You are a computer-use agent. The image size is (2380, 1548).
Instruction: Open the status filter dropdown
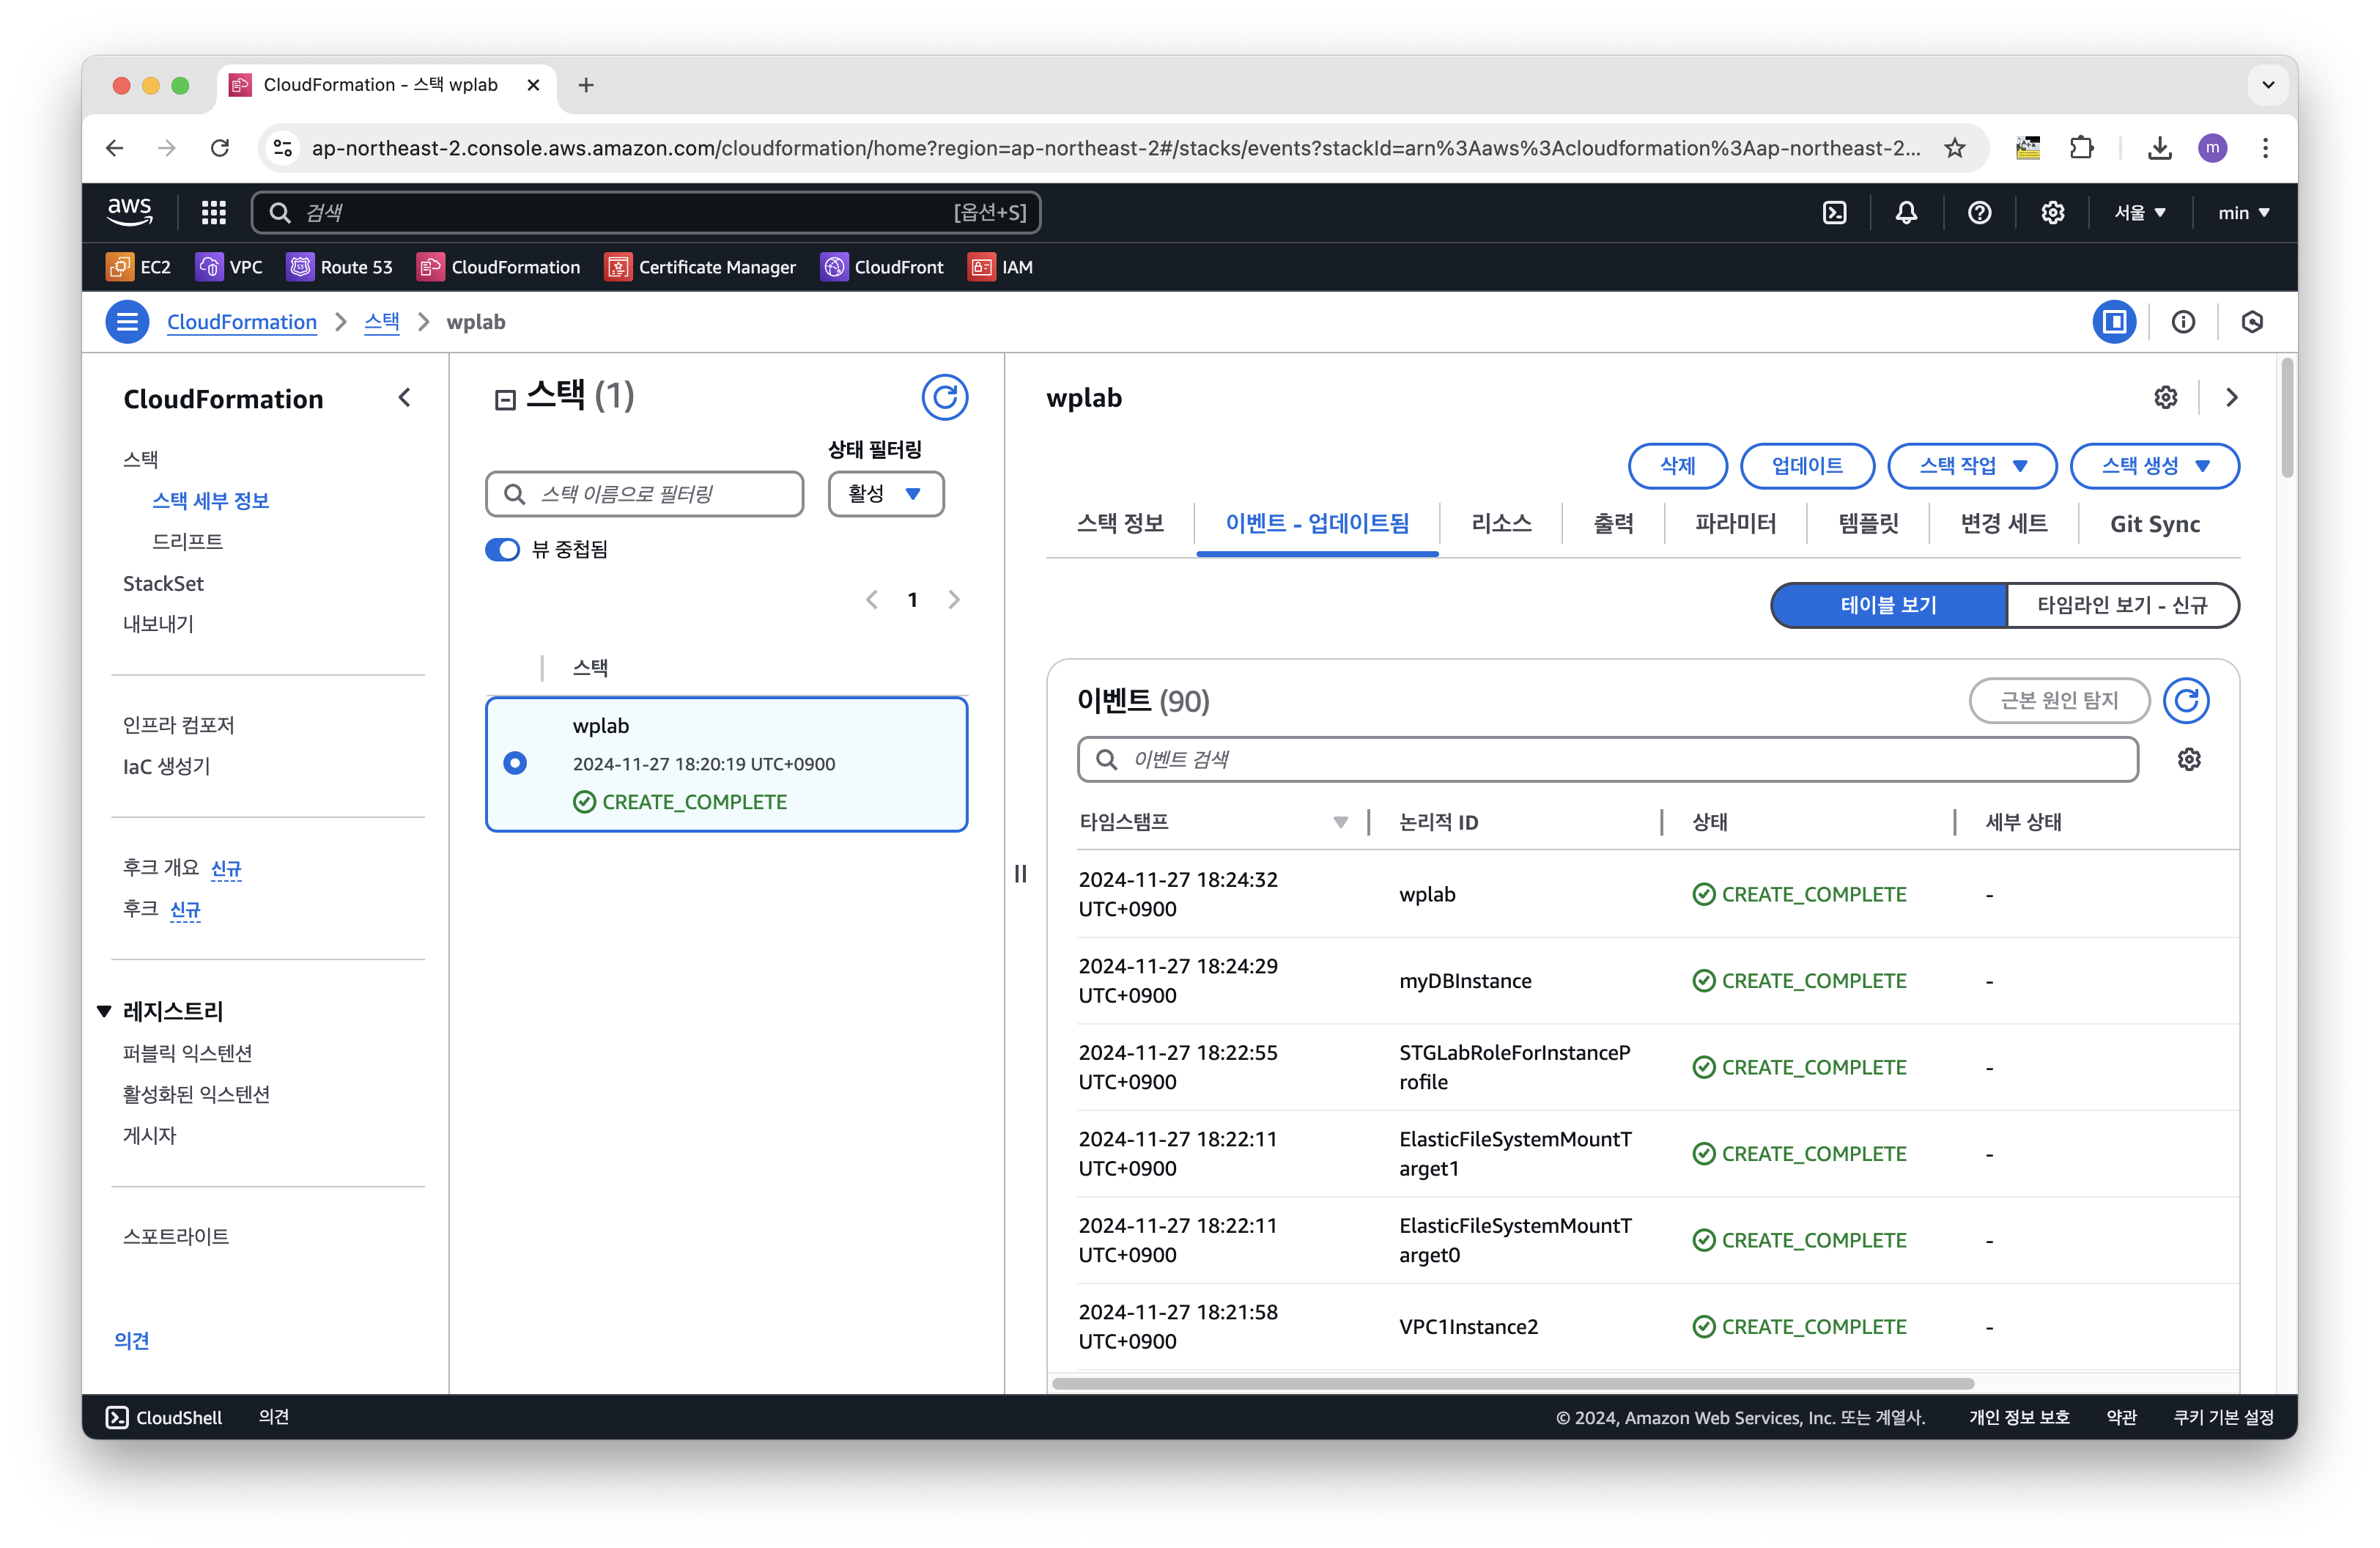(x=885, y=493)
